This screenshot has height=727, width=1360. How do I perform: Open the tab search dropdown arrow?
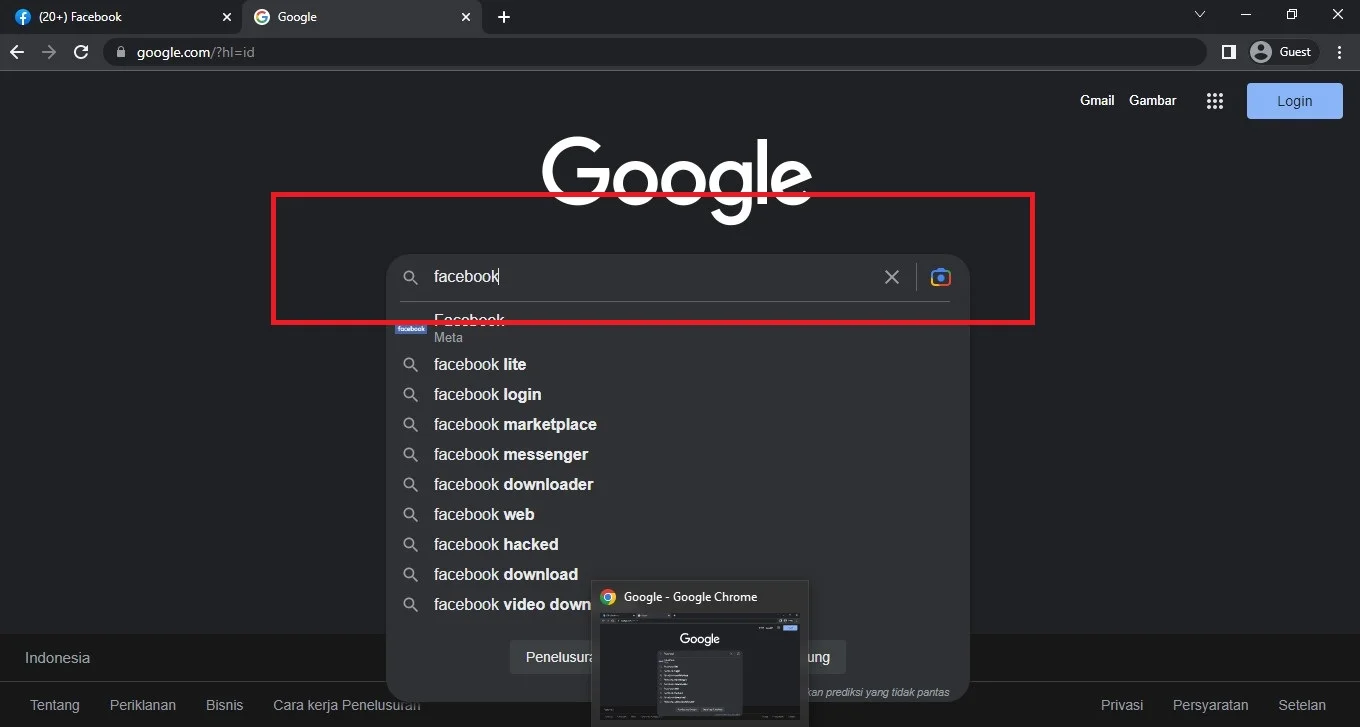tap(1200, 15)
